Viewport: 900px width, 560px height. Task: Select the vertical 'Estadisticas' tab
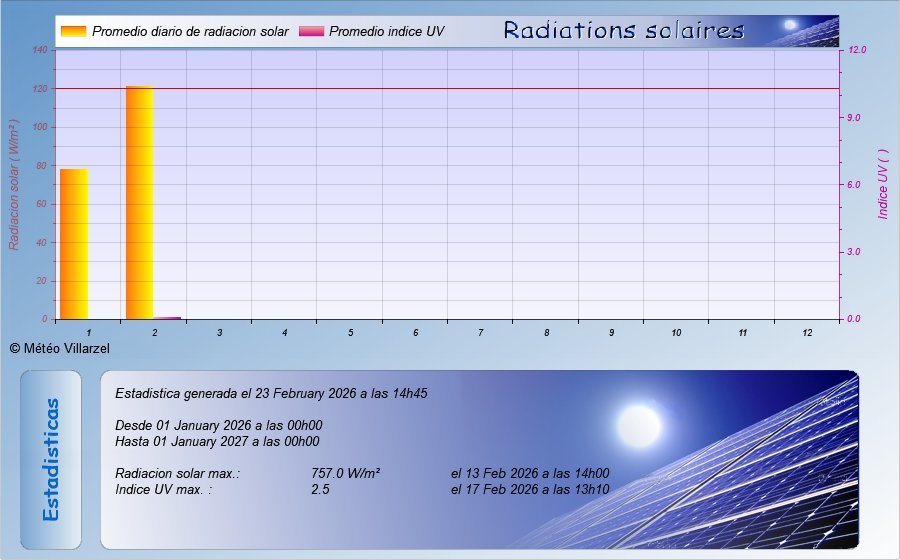click(51, 459)
